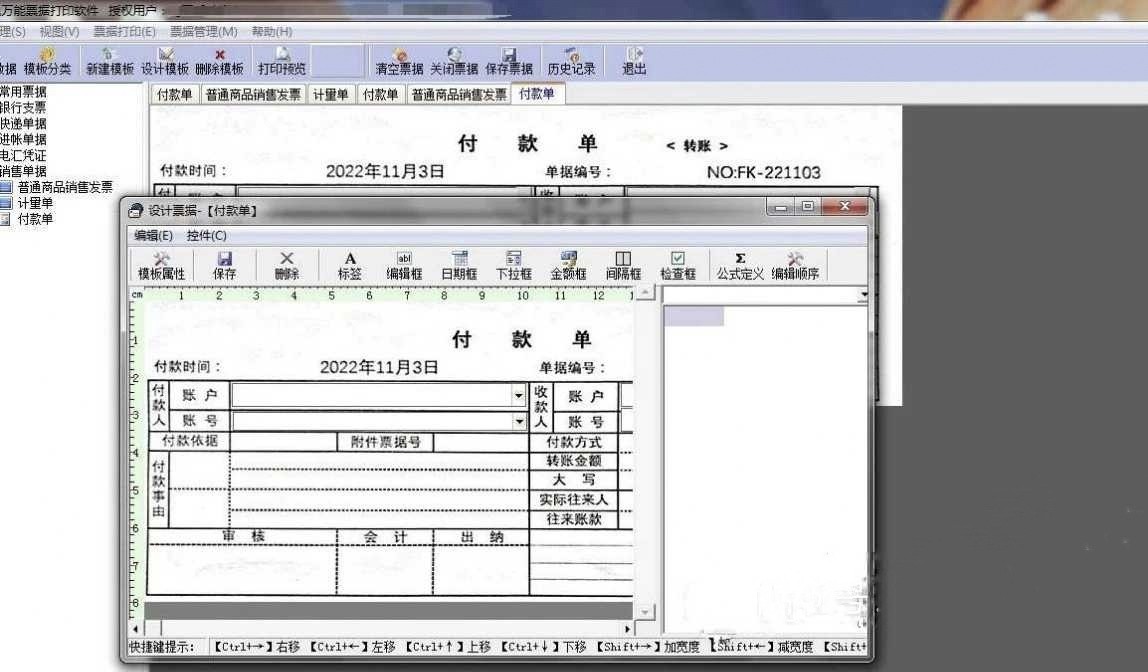Select the 日期框 date box tool

click(459, 266)
